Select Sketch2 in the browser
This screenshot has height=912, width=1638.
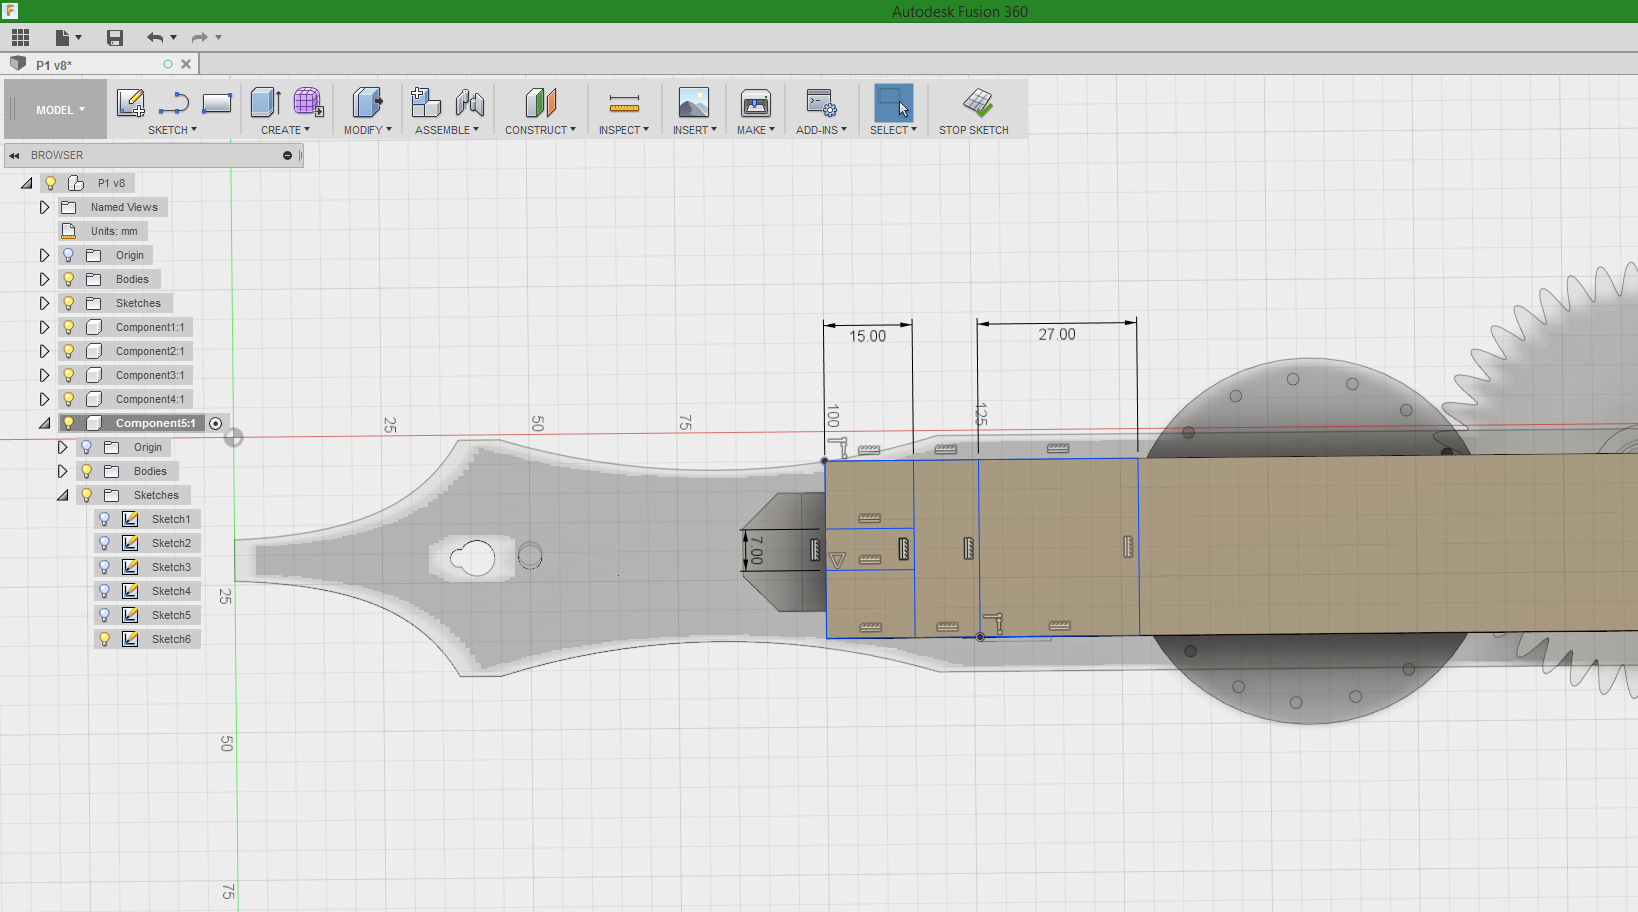pos(171,543)
